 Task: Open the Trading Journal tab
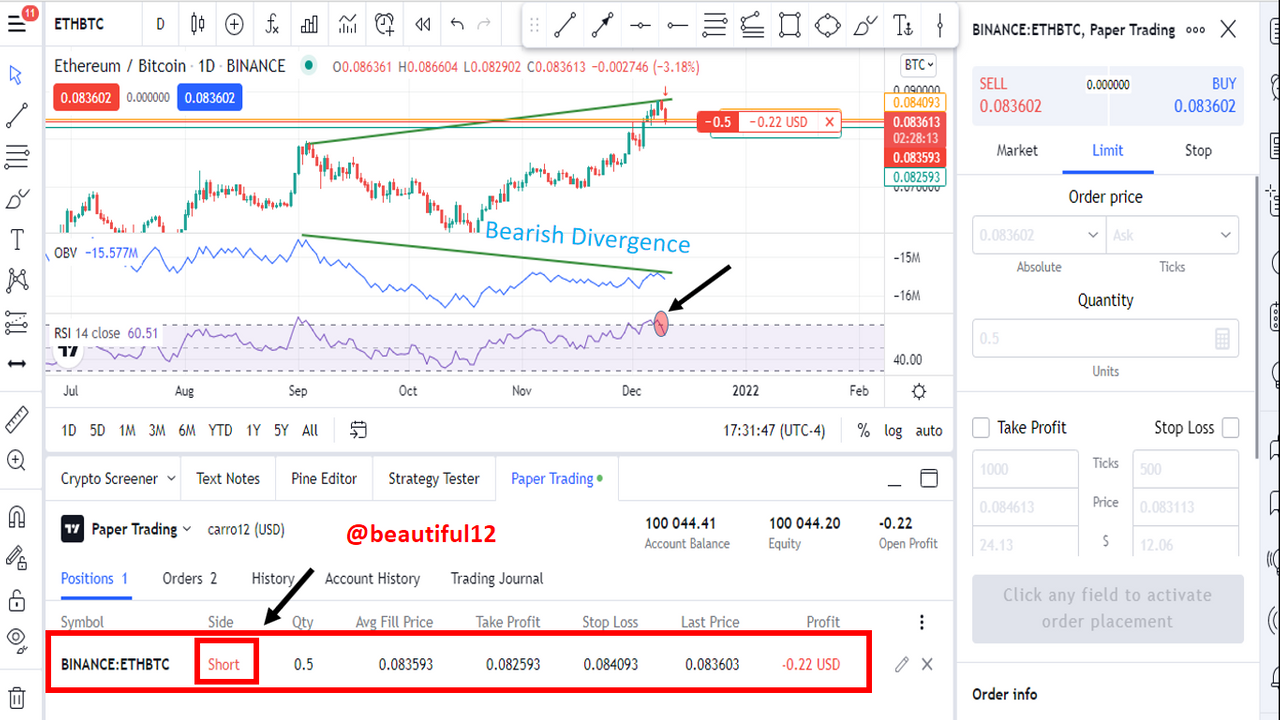[497, 578]
